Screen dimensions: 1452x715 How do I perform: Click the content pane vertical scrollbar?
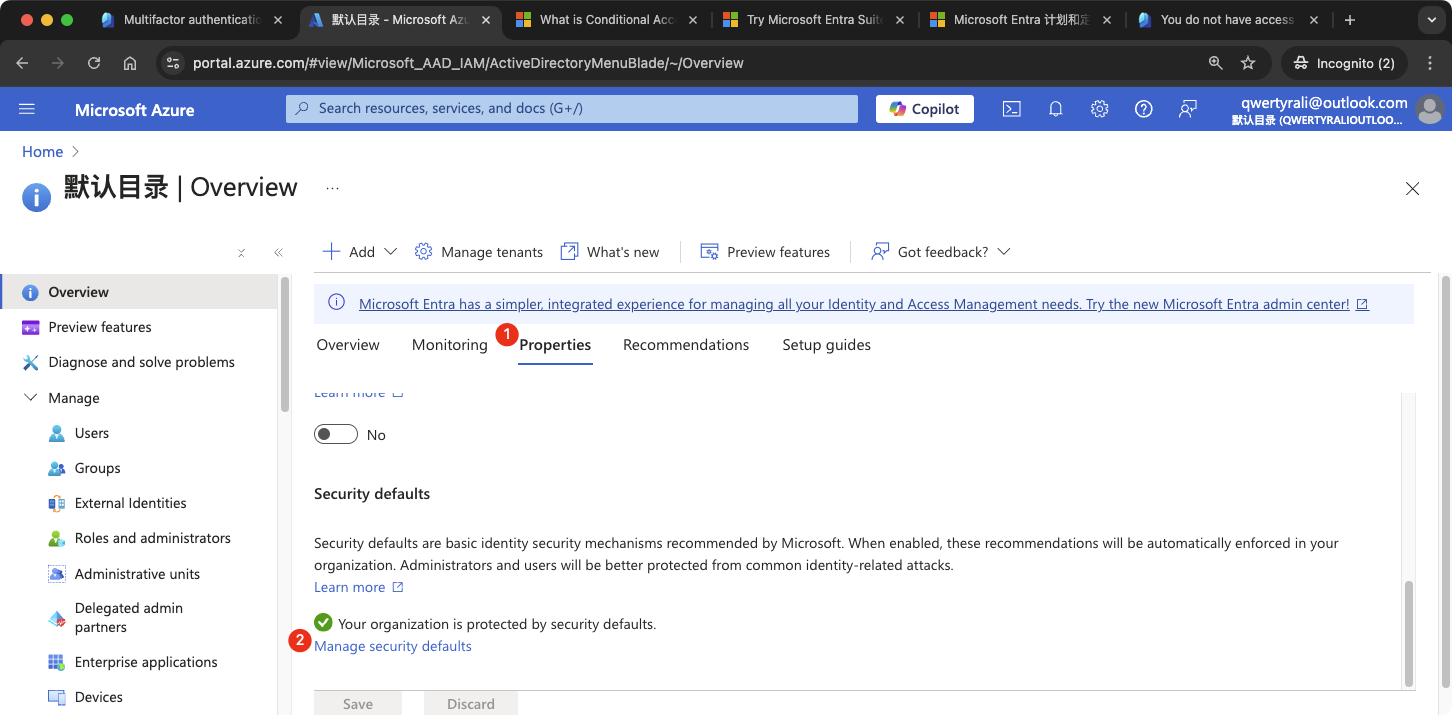[x=1409, y=632]
